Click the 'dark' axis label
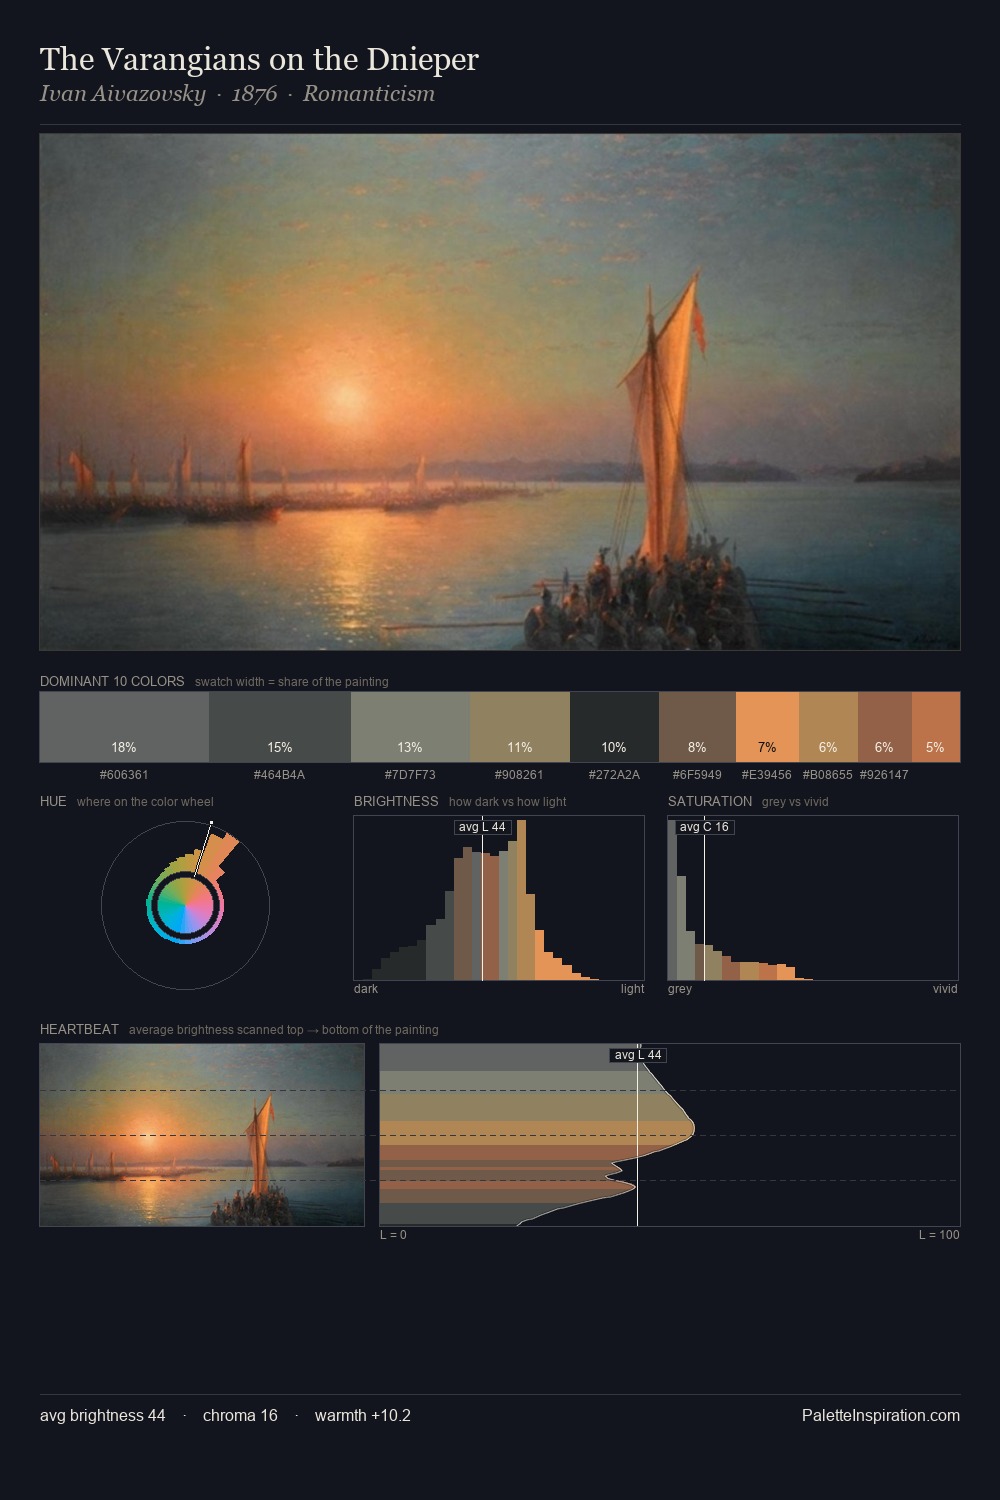1000x1500 pixels. [366, 989]
